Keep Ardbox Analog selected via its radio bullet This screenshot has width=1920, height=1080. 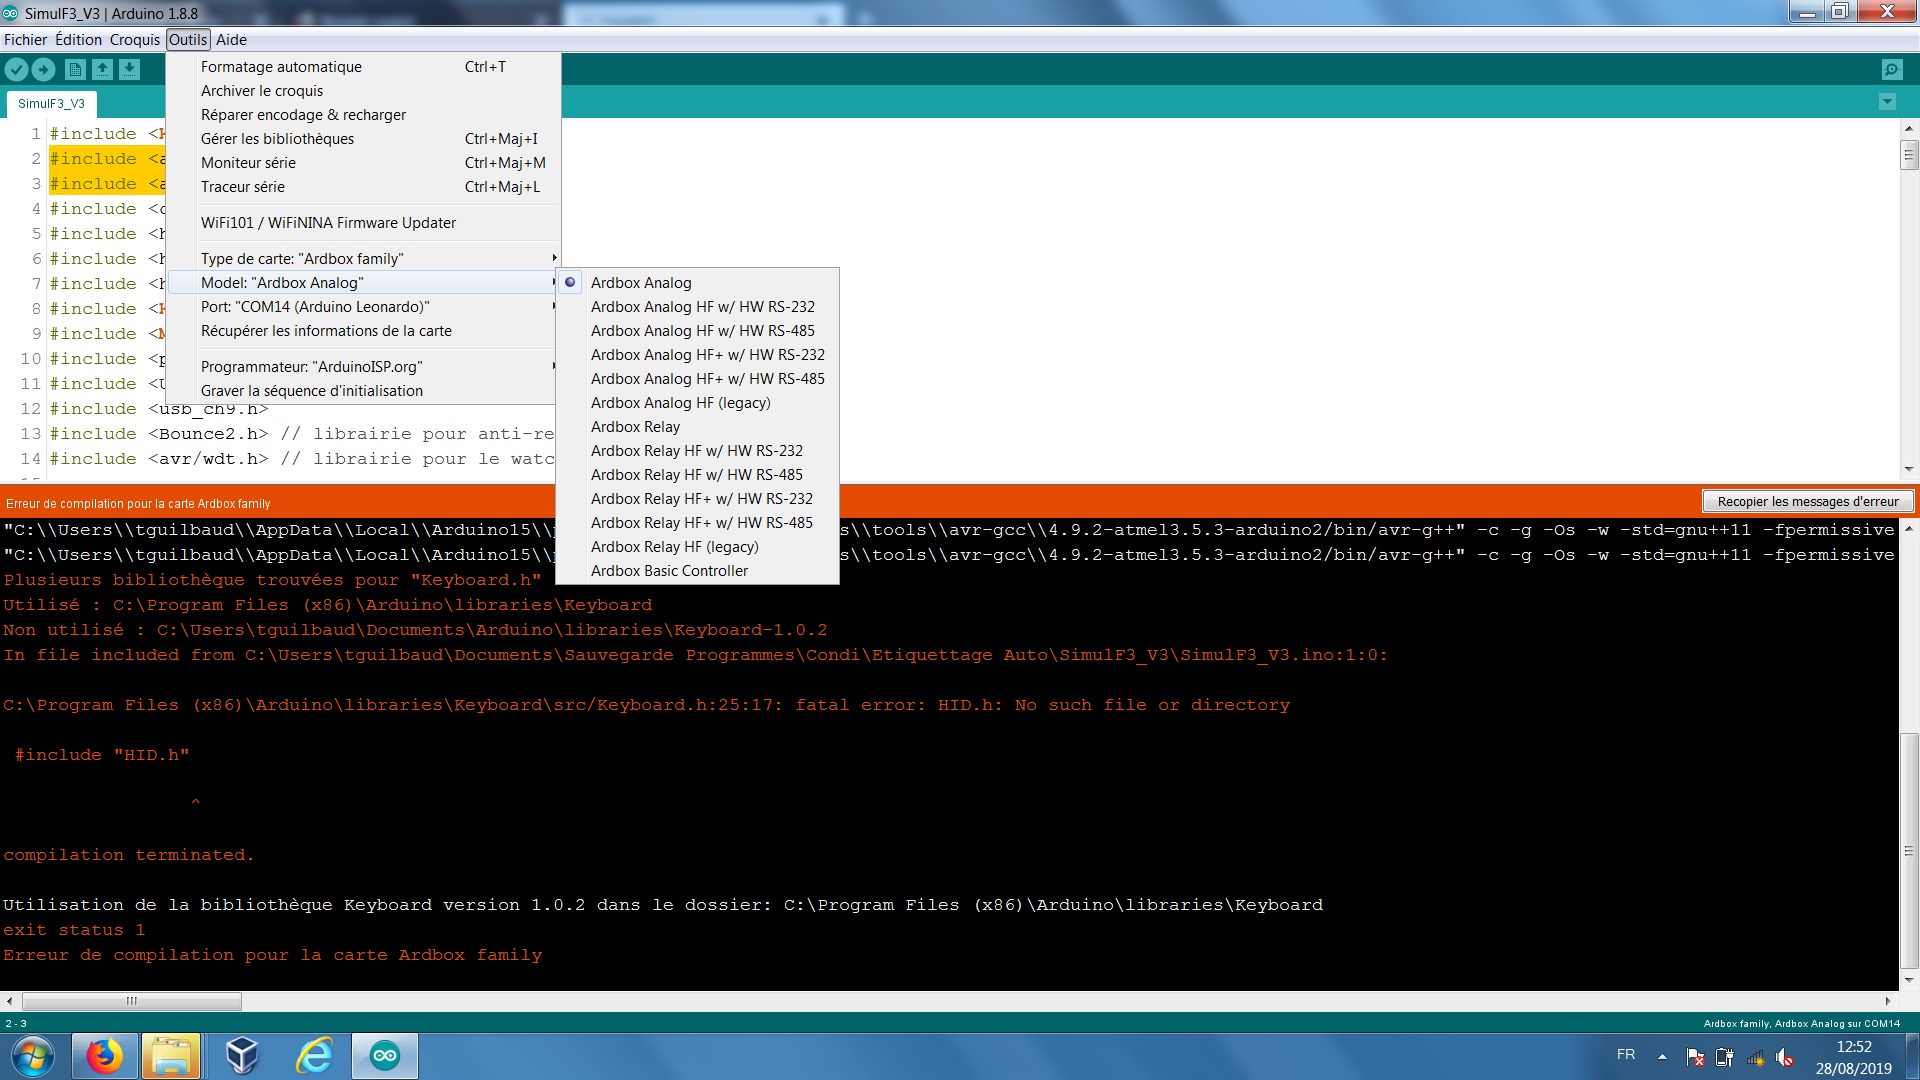[x=570, y=282]
